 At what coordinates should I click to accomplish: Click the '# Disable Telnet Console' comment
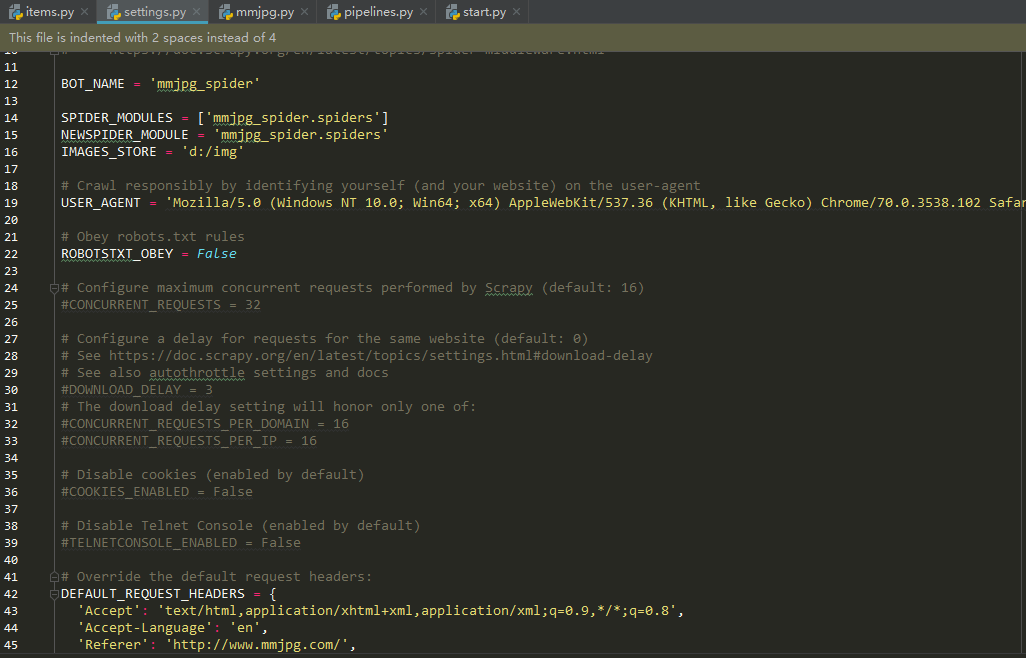point(241,526)
